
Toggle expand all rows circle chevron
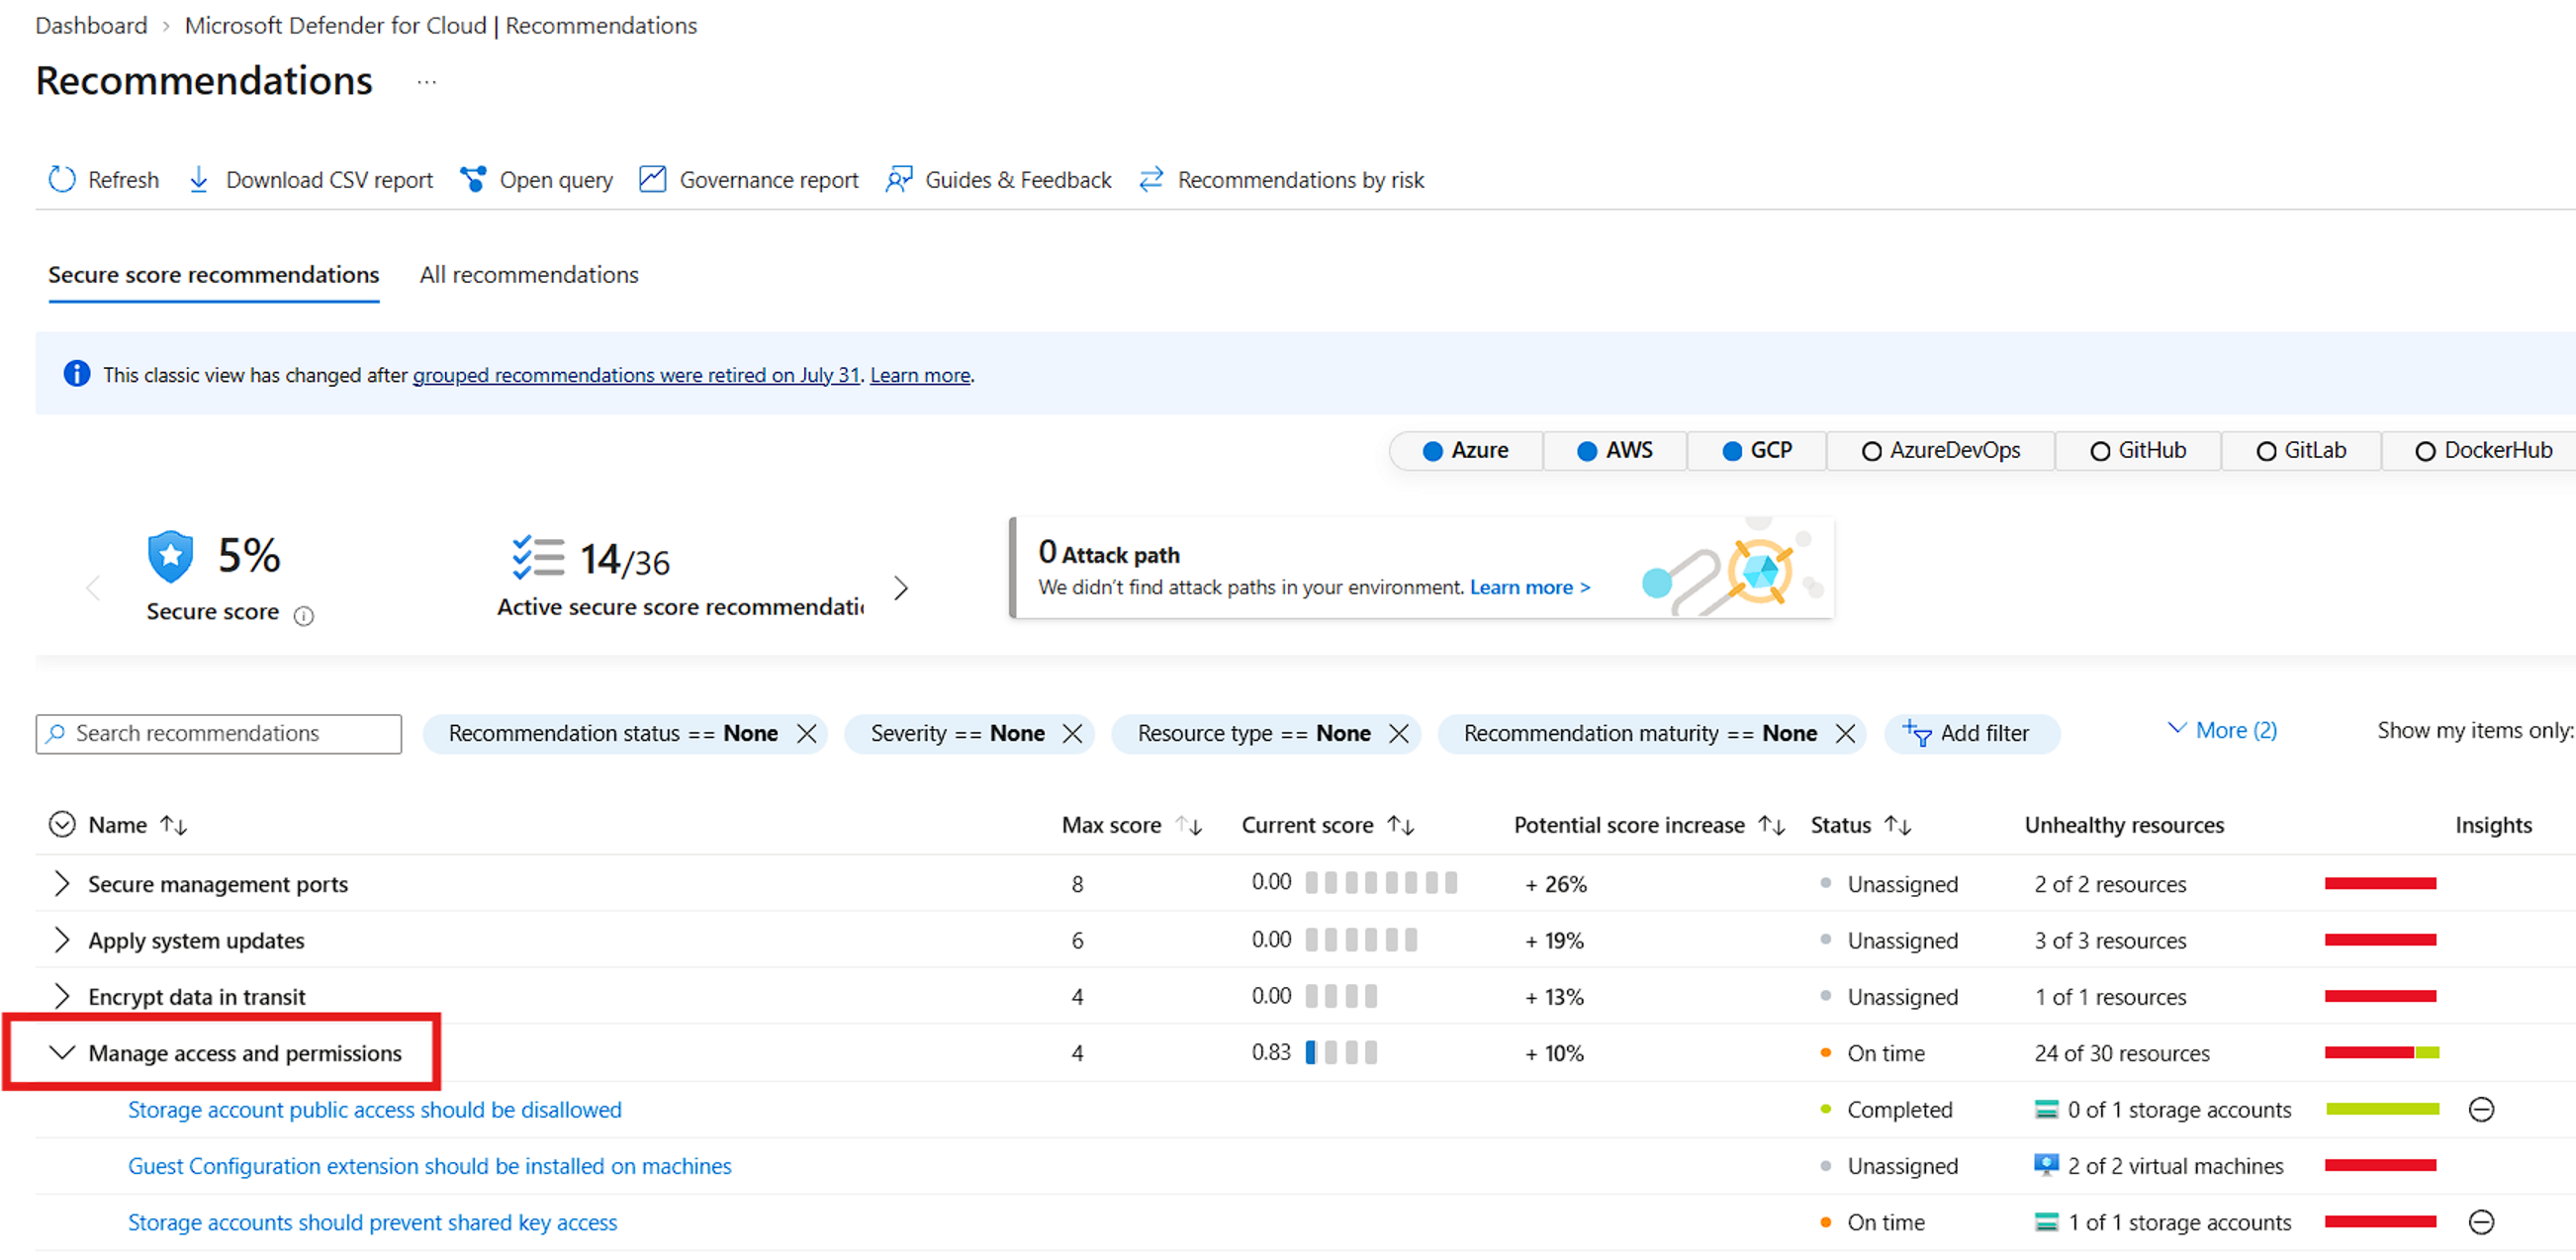62,824
